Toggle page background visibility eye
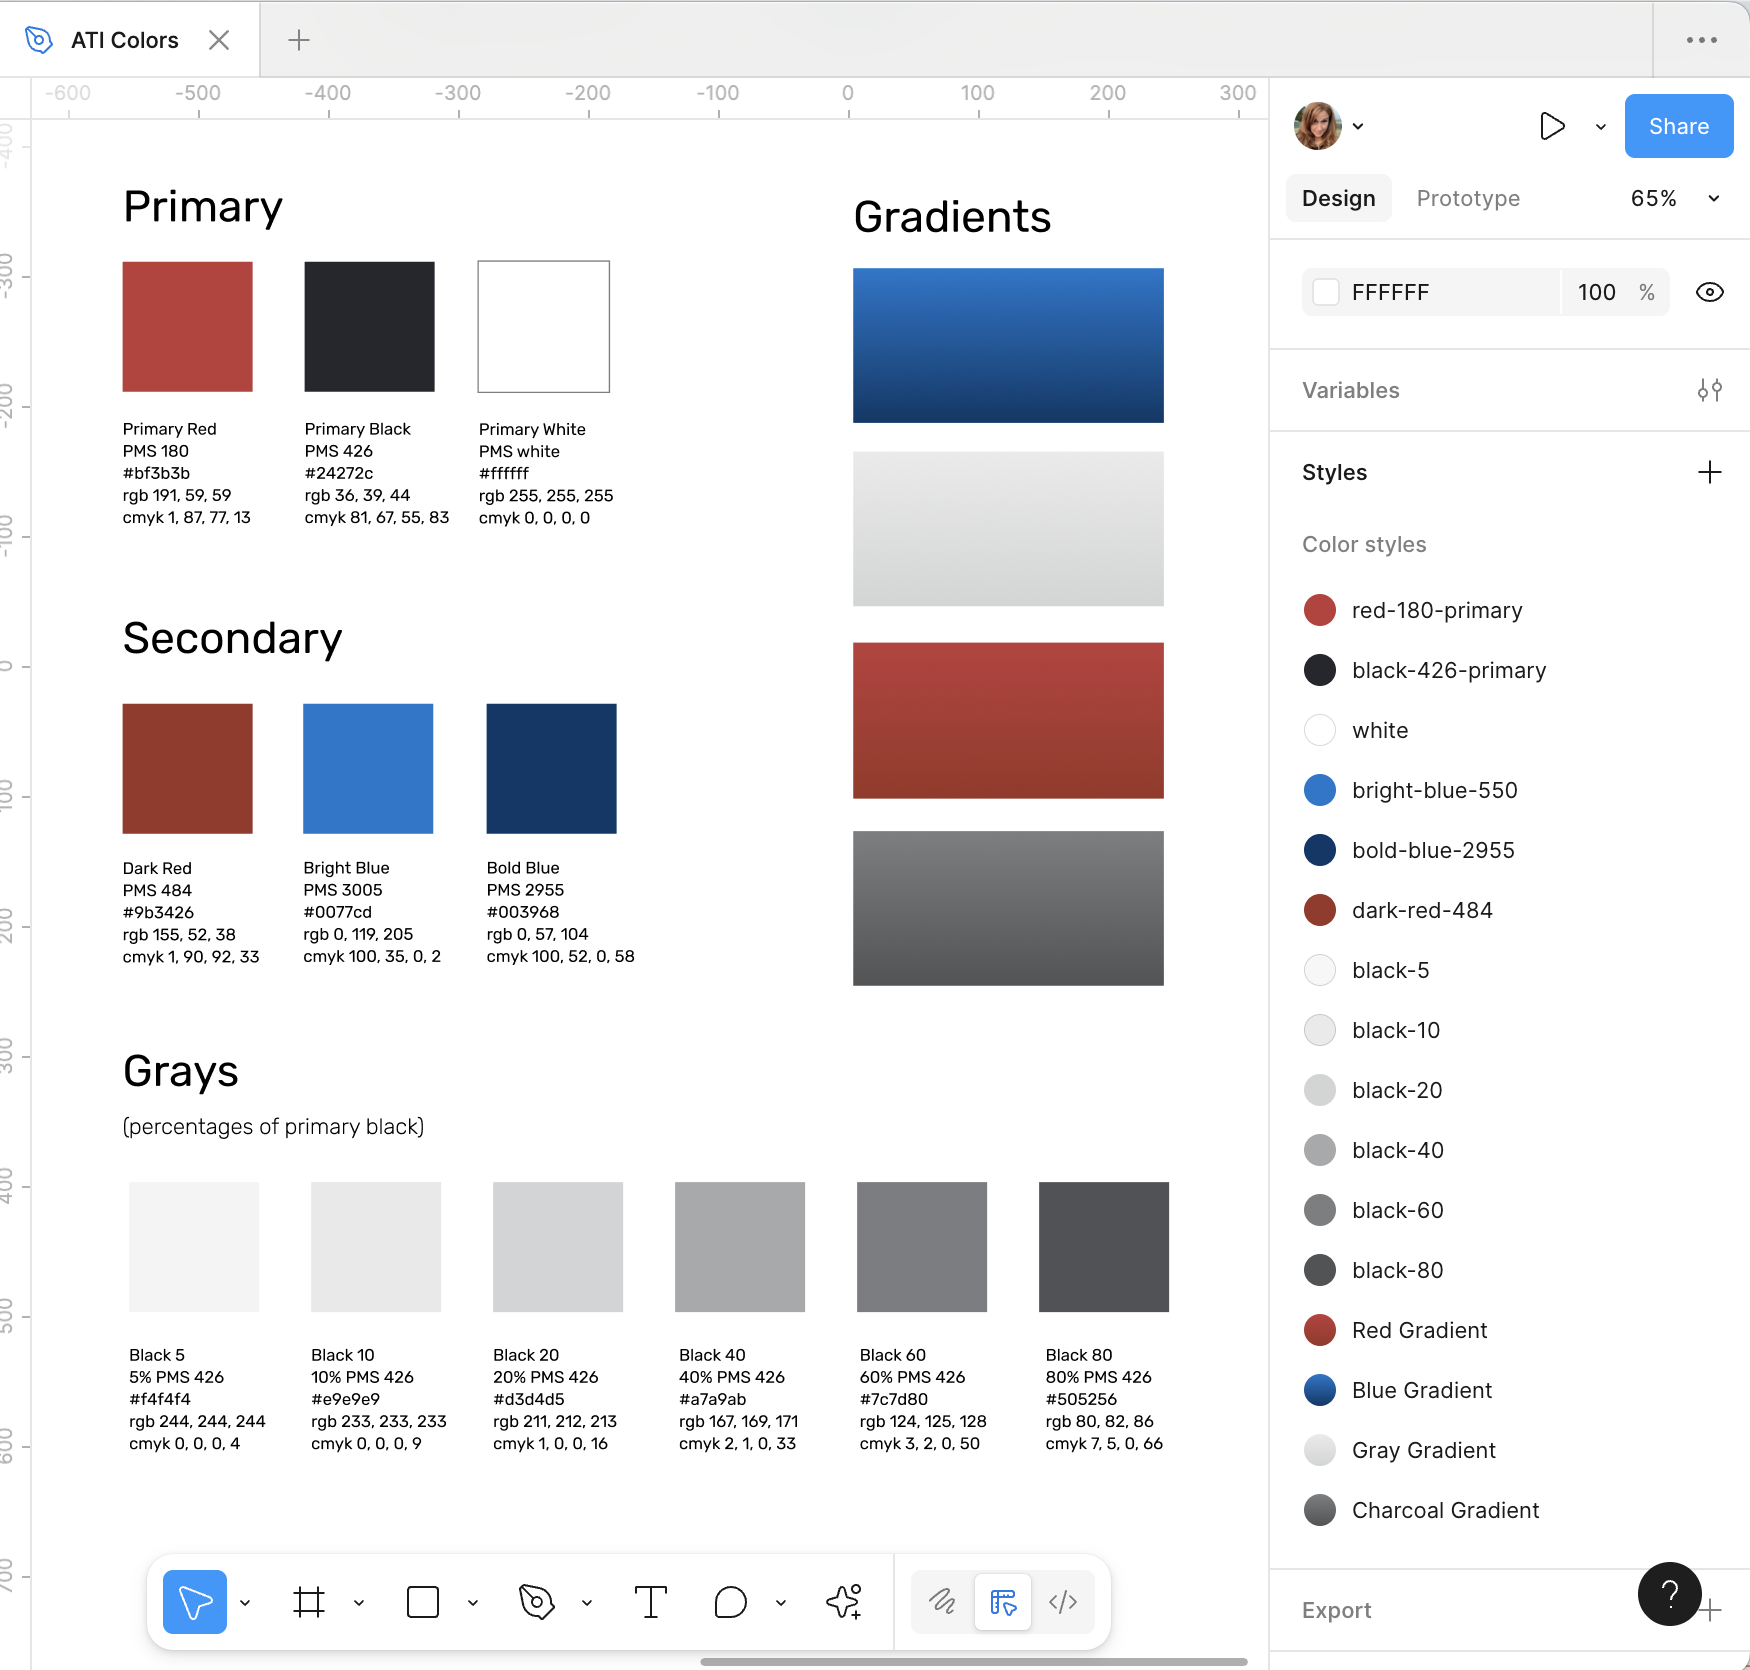This screenshot has height=1670, width=1750. tap(1709, 292)
